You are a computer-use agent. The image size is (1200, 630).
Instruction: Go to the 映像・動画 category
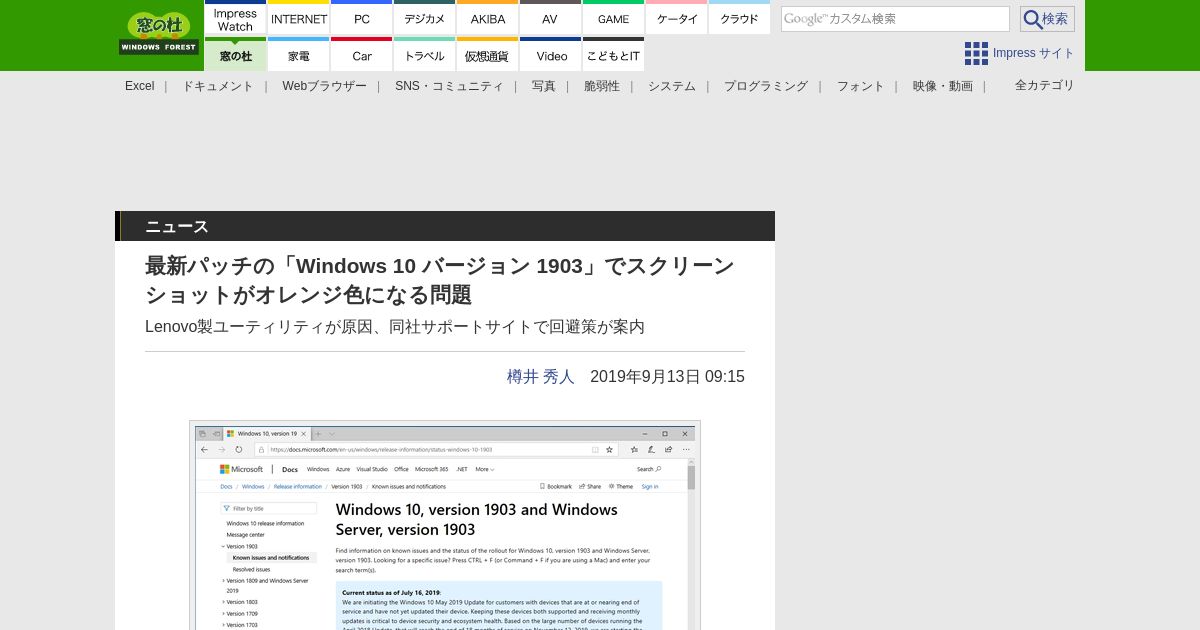[x=943, y=86]
